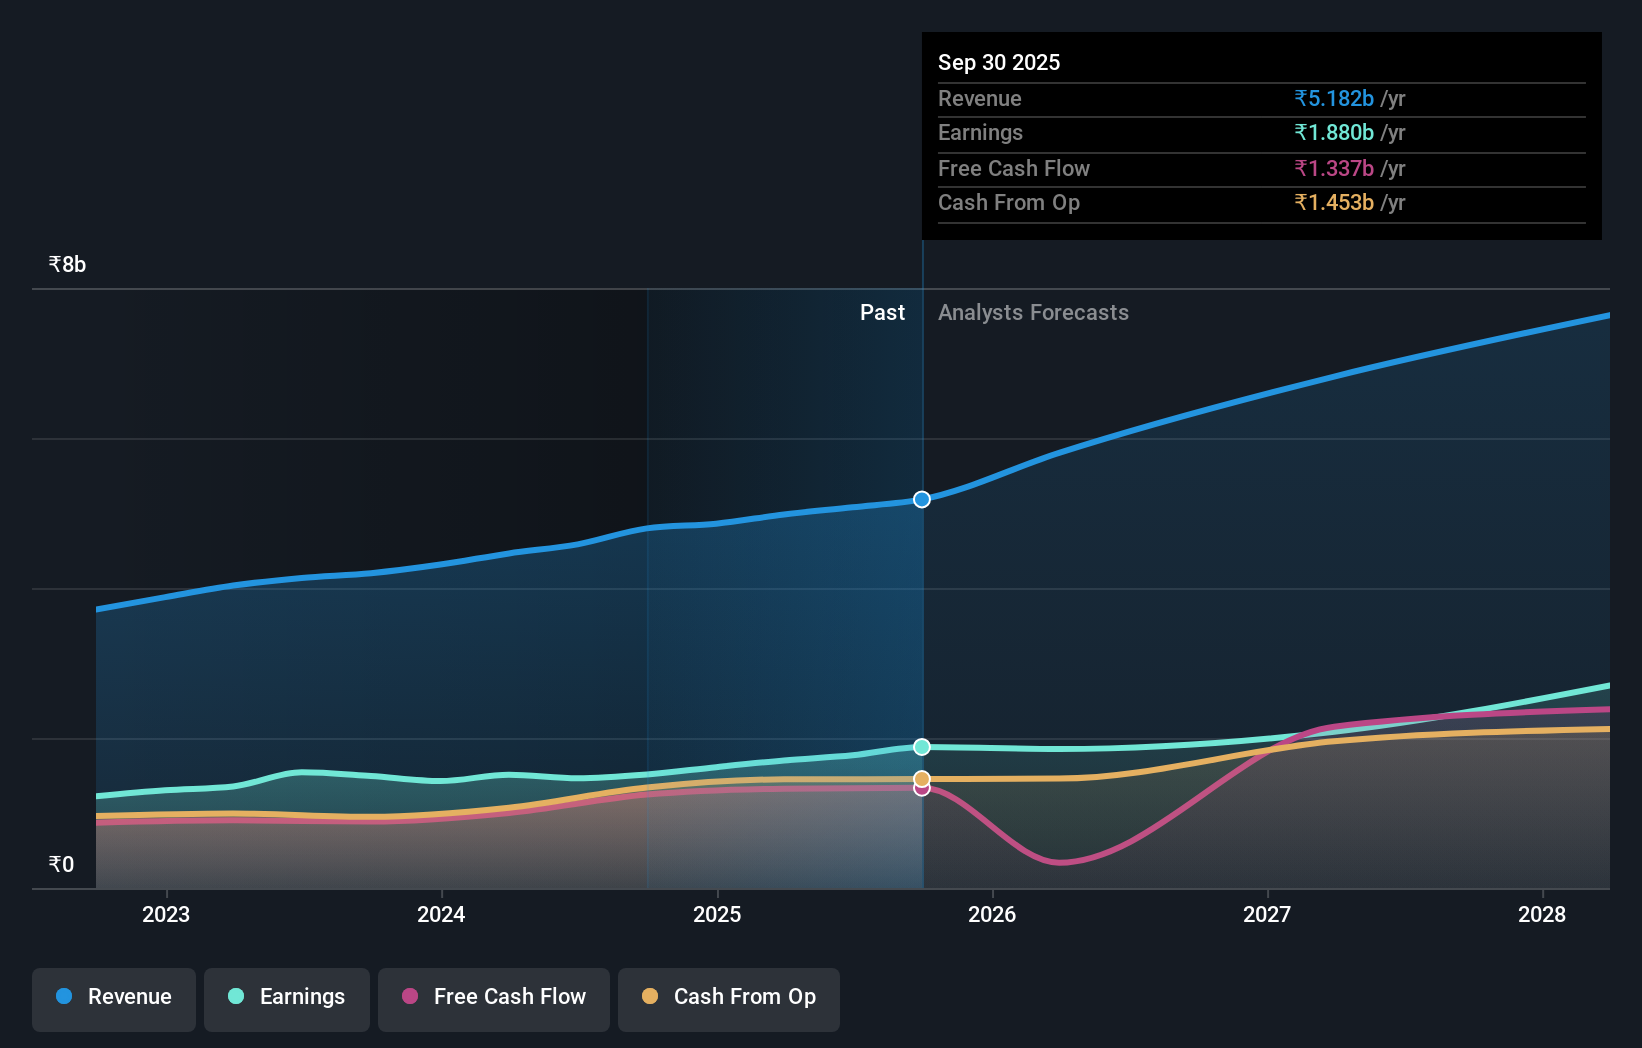
Task: Click the pink free cash flow marker
Action: (921, 789)
